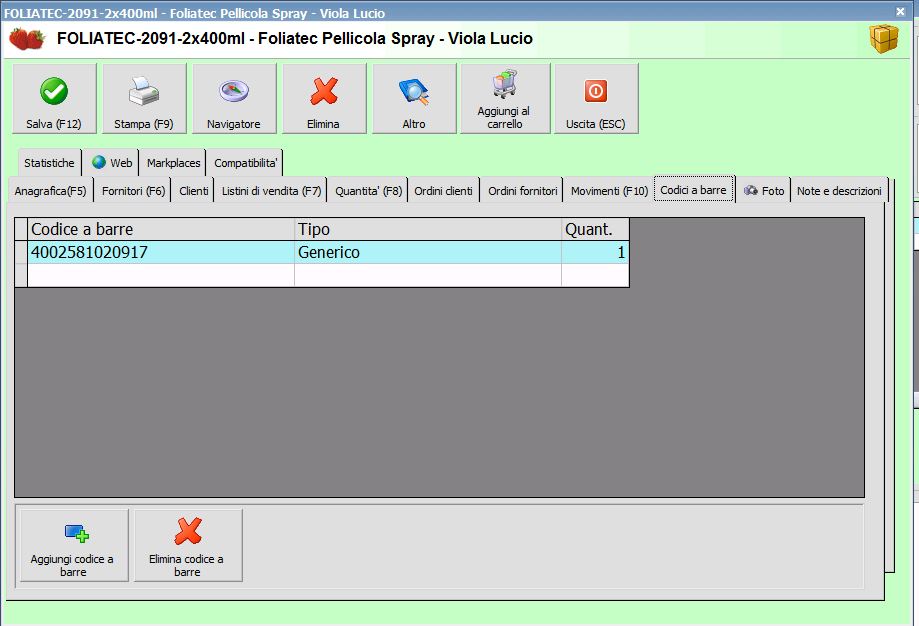Screen dimensions: 919x626
Task: Select the Fornitori (F6) tab
Action: tap(133, 190)
